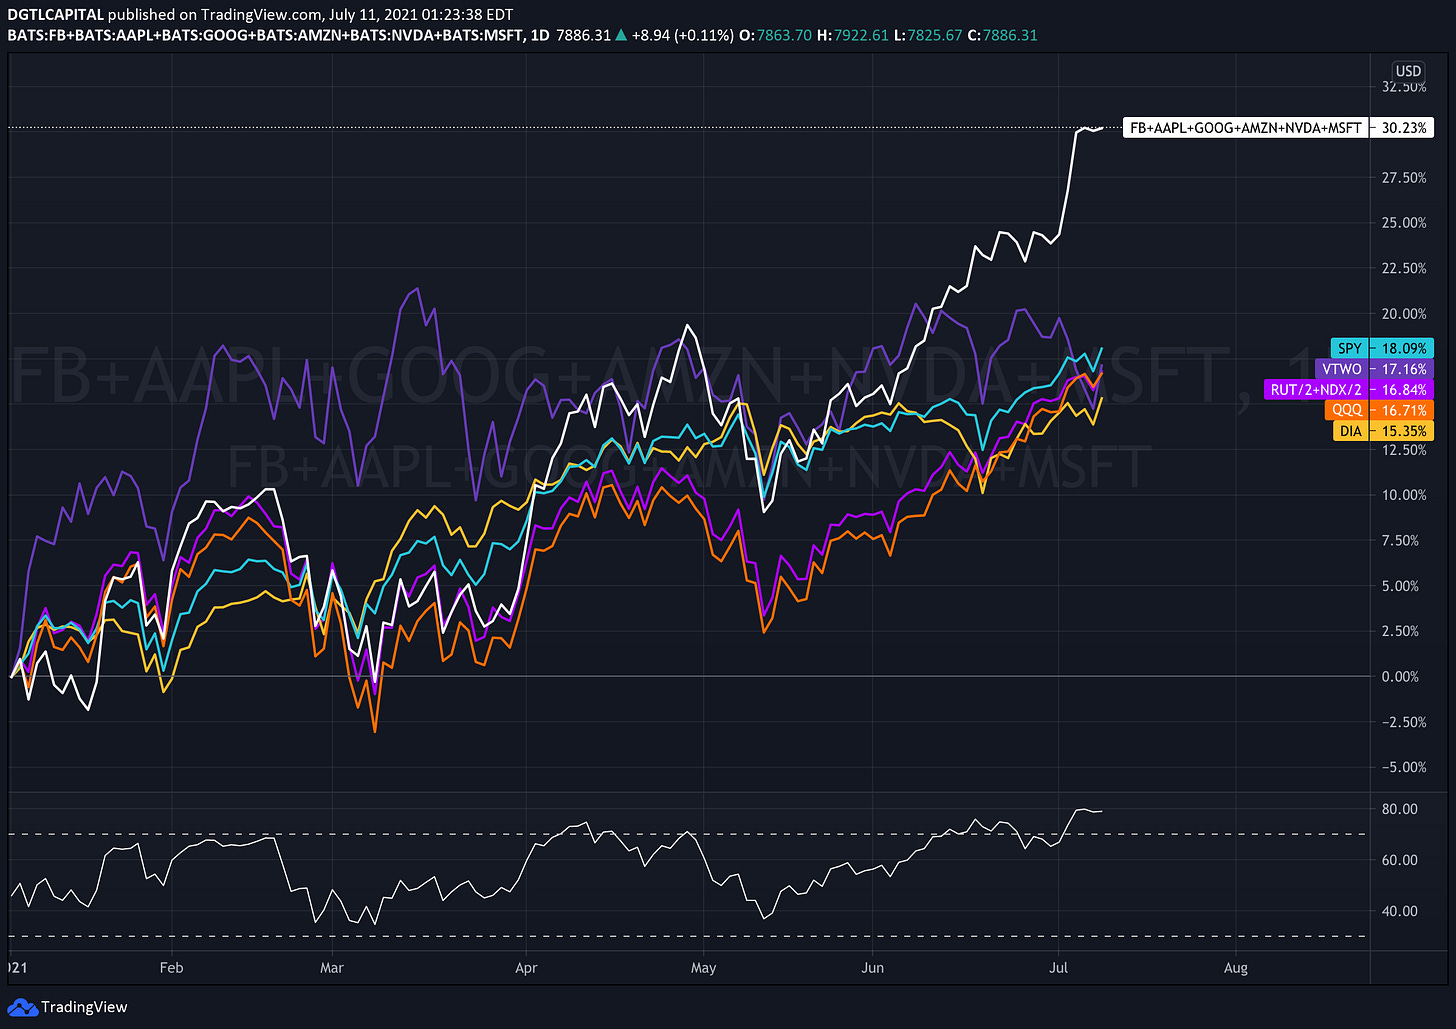
Task: Click the 80.00 value on RSI scale
Action: pos(1400,809)
